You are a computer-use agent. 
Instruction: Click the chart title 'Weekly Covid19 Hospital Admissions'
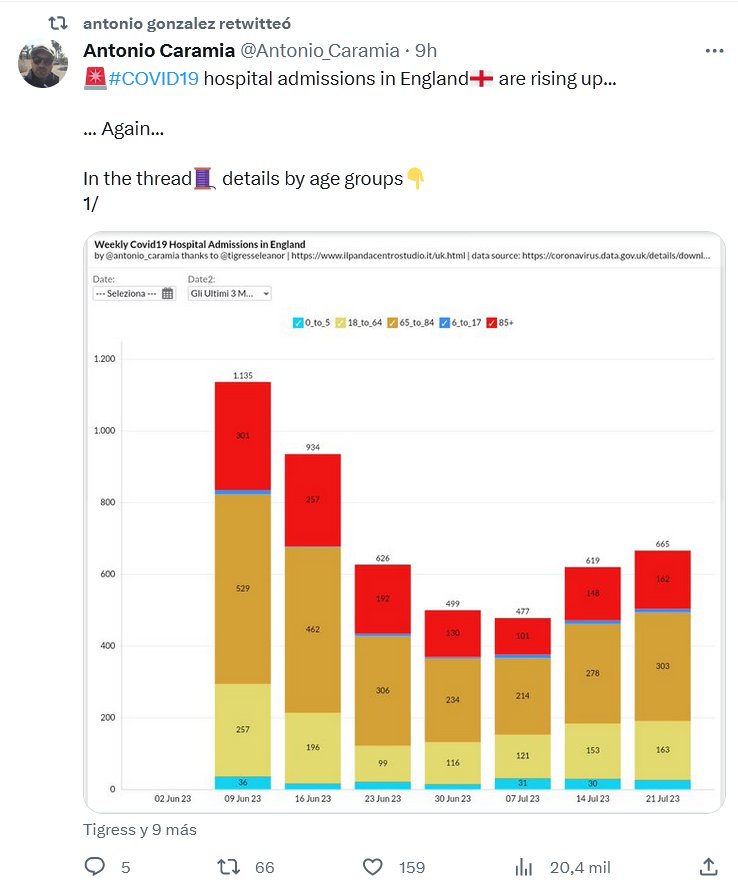[x=199, y=244]
